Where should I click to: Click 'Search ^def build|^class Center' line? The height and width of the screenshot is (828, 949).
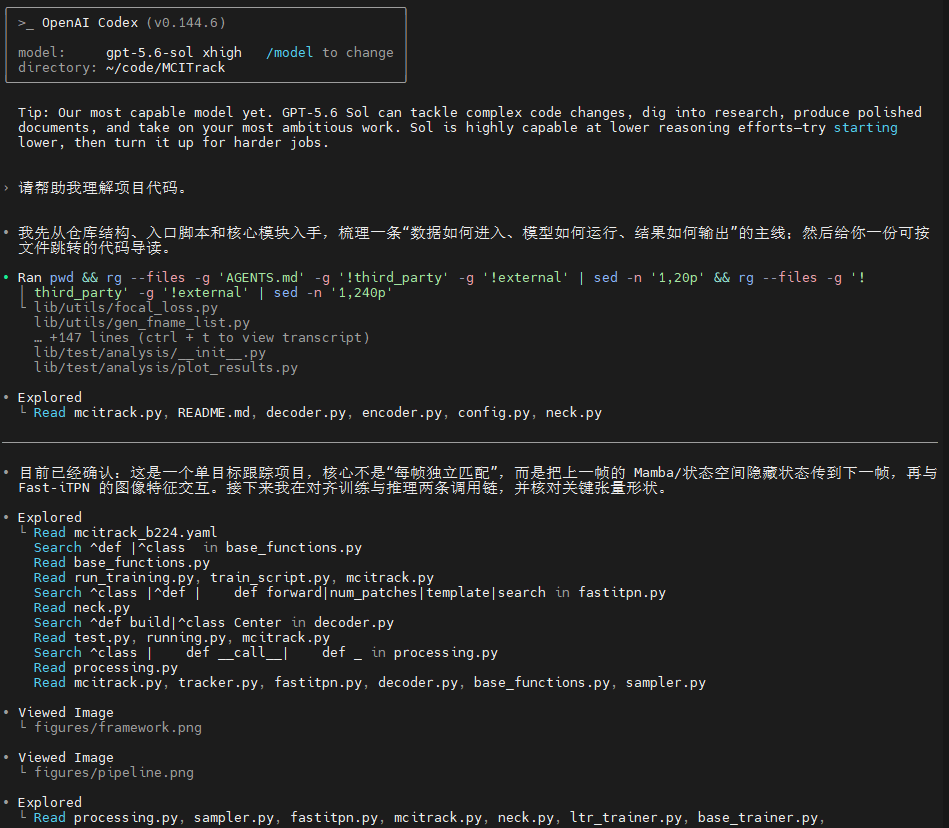pos(214,623)
